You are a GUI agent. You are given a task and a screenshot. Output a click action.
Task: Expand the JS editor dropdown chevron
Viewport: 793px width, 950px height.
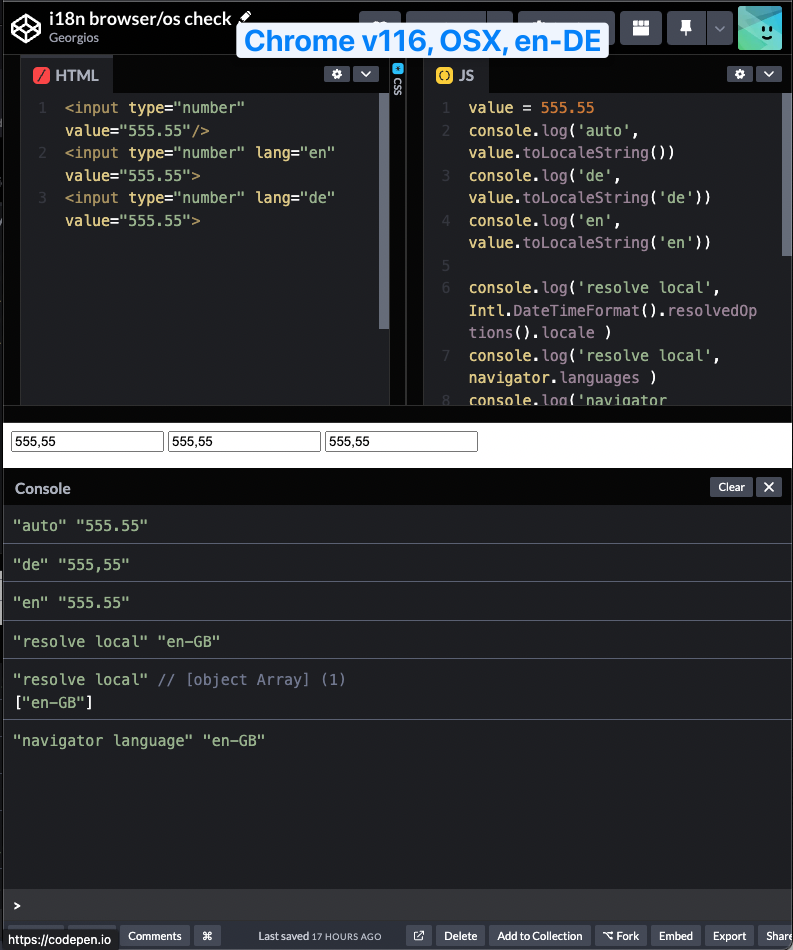769,74
